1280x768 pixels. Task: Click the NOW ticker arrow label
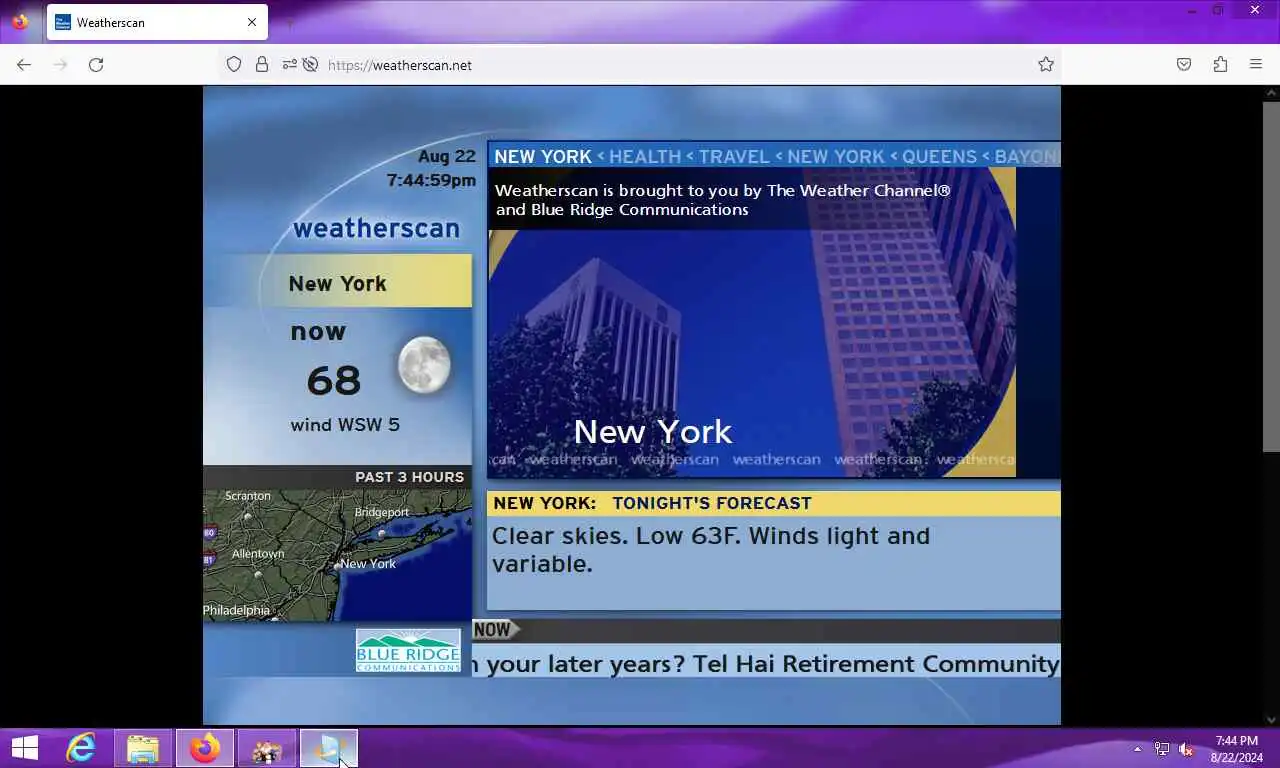[496, 629]
